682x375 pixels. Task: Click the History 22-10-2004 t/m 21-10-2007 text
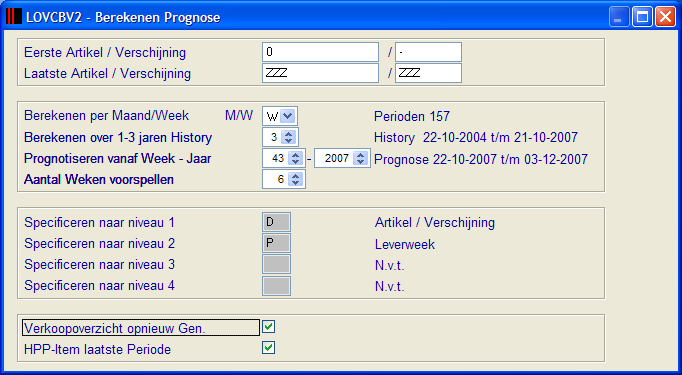click(476, 137)
